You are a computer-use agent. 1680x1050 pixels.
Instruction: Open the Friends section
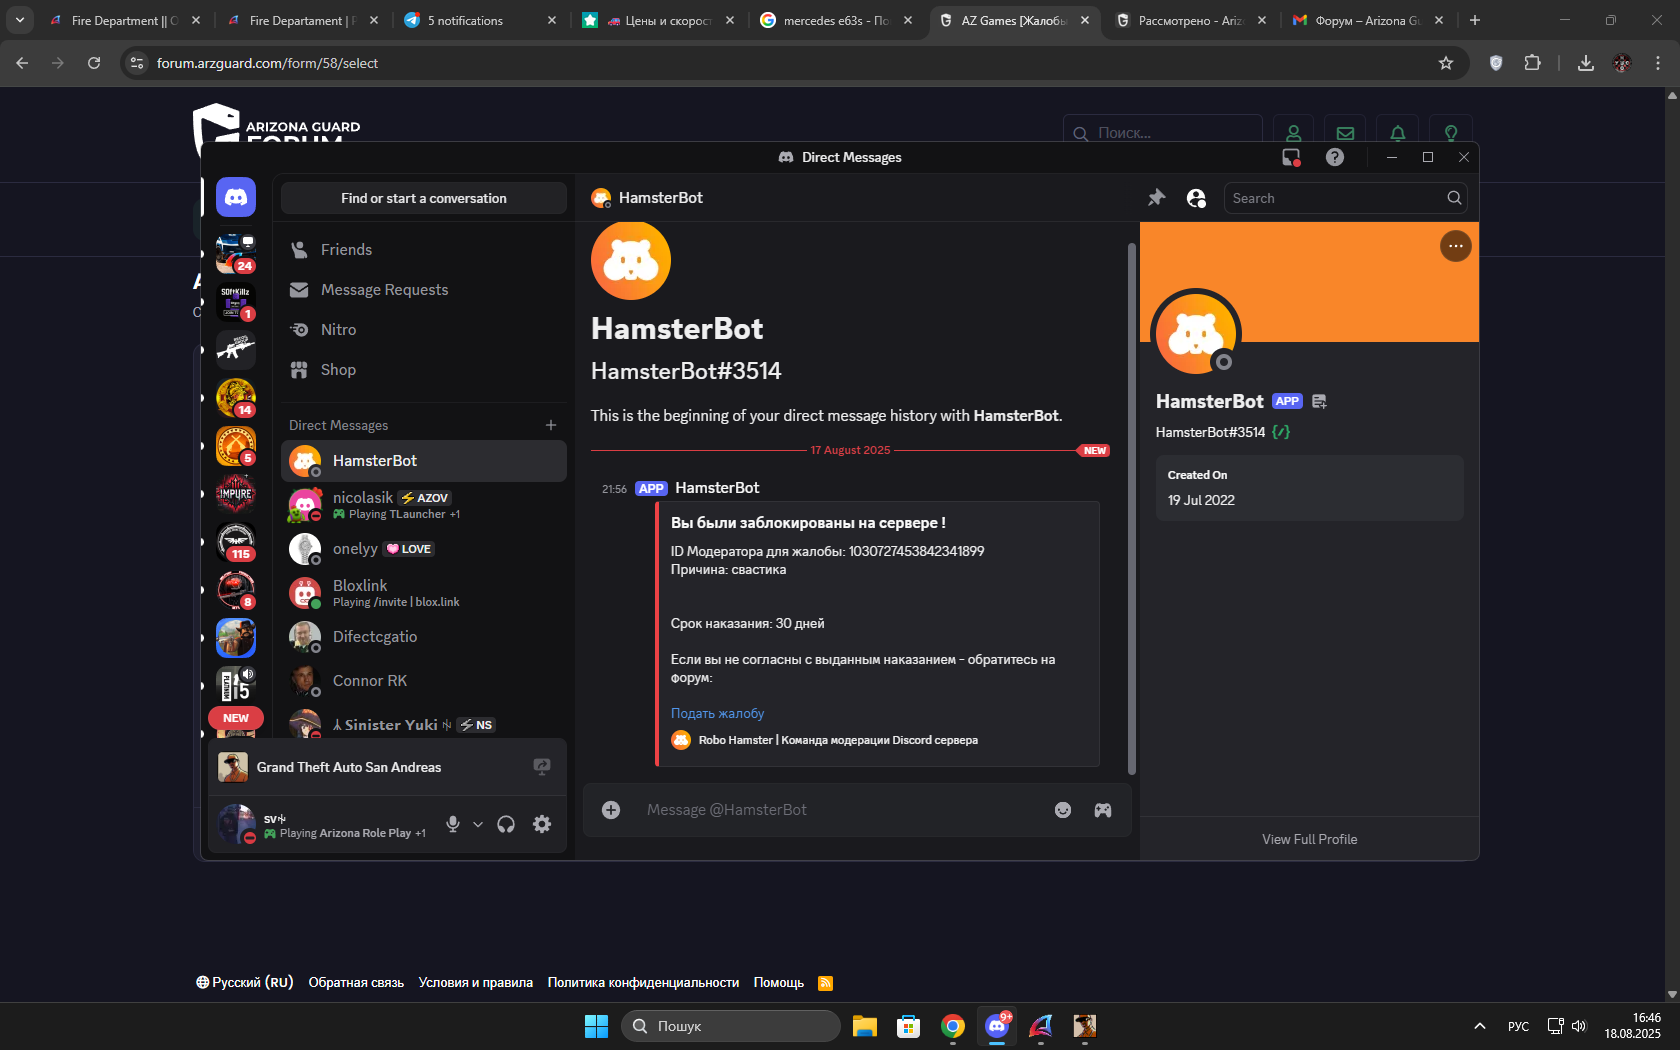tap(424, 250)
